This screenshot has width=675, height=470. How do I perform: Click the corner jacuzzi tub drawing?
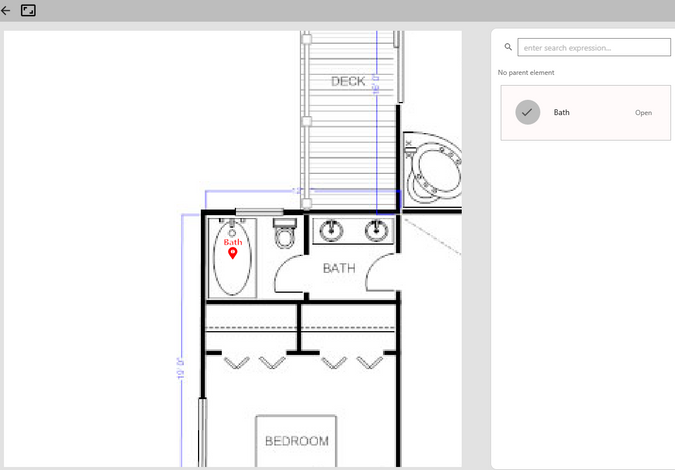[432, 171]
